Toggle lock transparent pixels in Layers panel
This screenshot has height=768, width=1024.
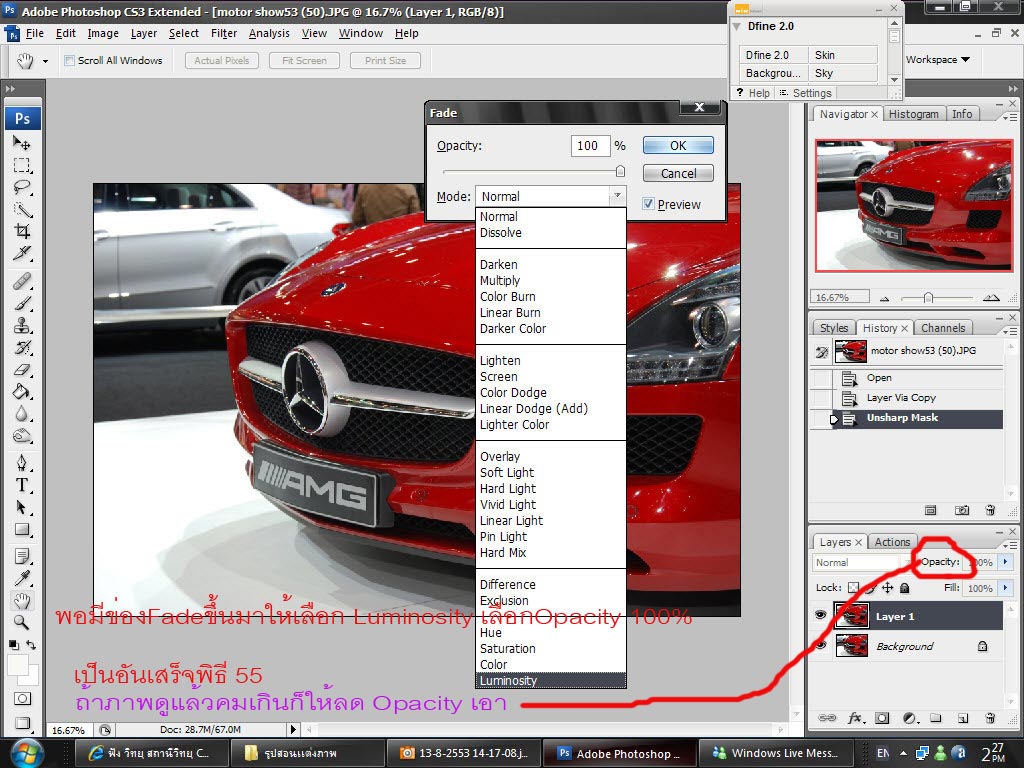pos(854,588)
